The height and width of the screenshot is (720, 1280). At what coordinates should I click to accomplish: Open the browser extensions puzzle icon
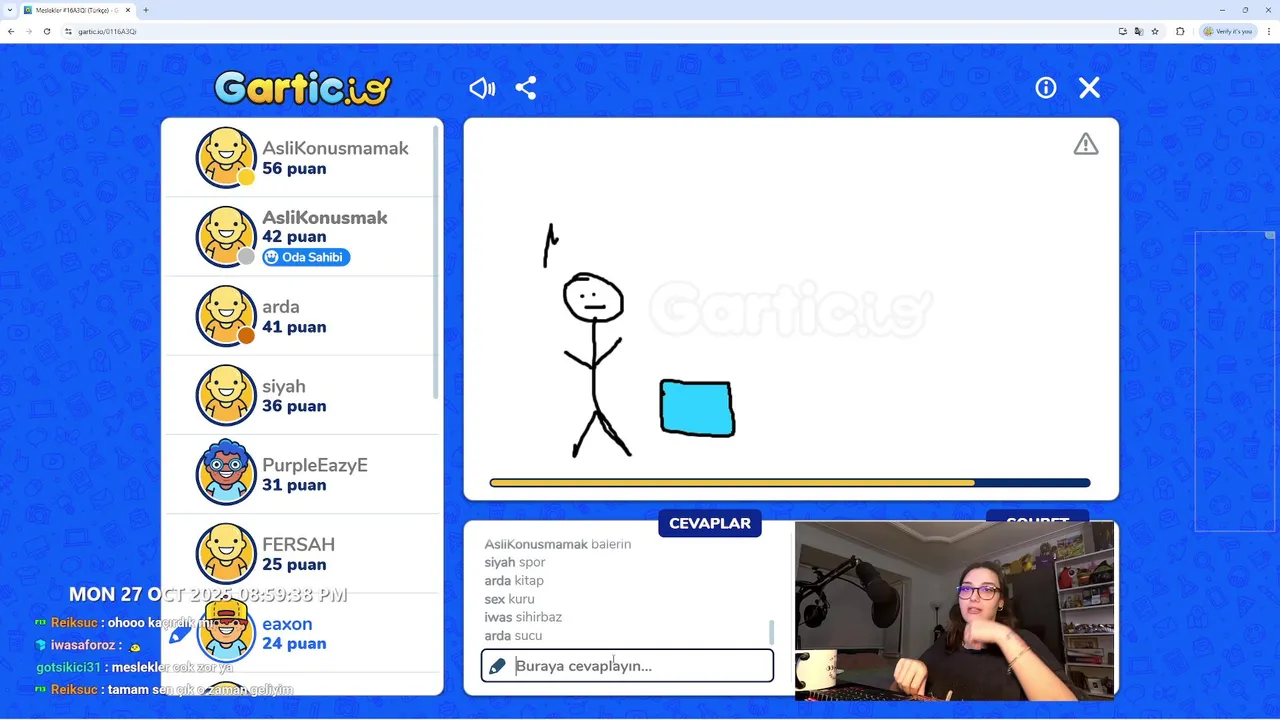(x=1180, y=31)
